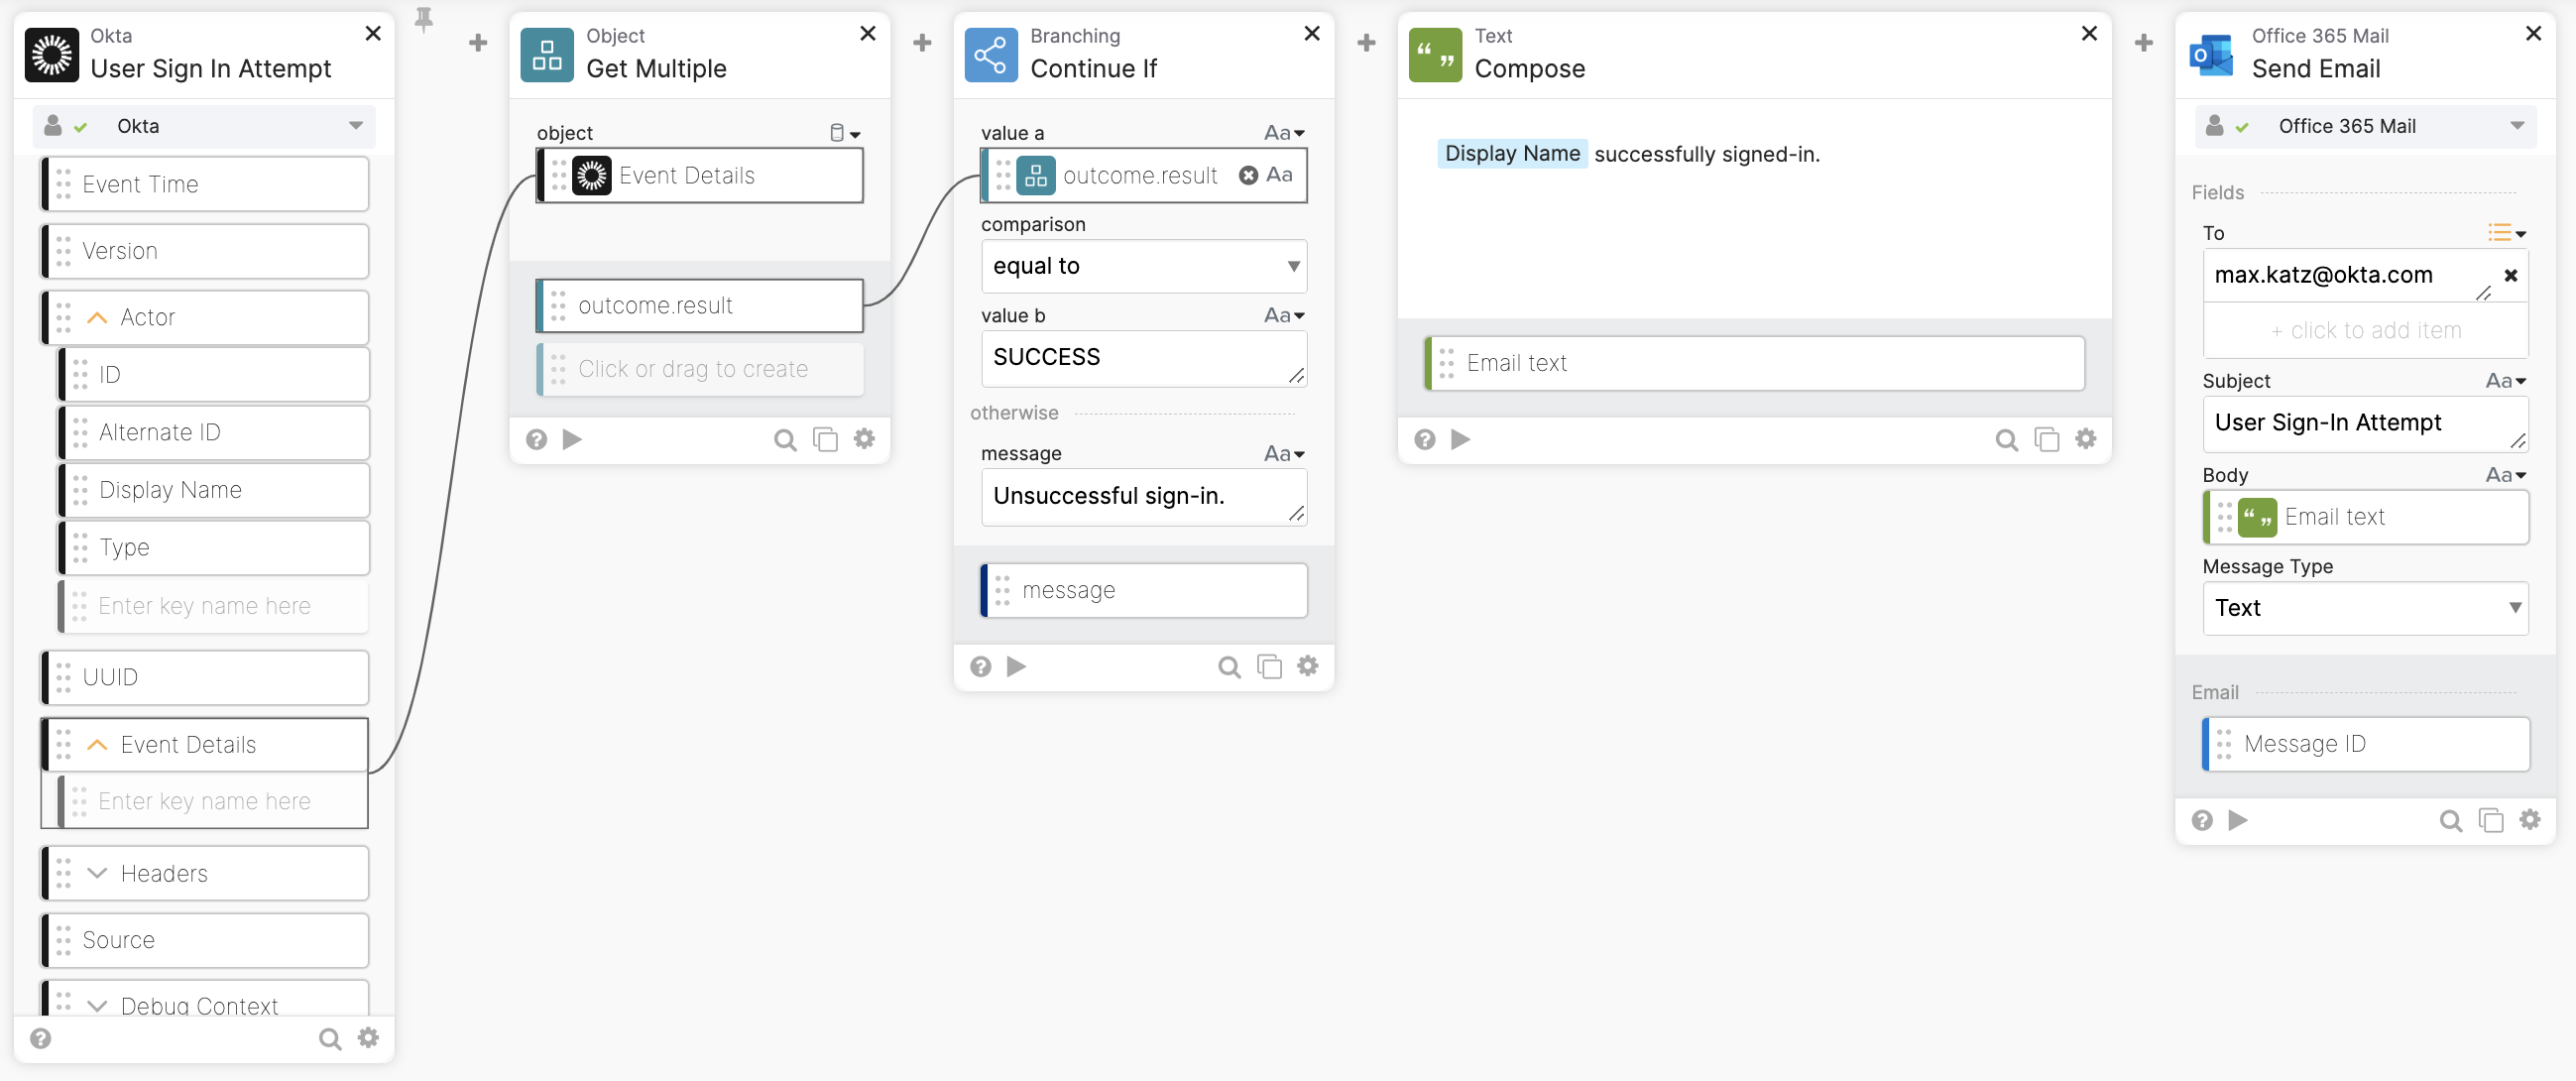The width and height of the screenshot is (2576, 1081).
Task: Open settings gear on the Okta event card
Action: [369, 1037]
